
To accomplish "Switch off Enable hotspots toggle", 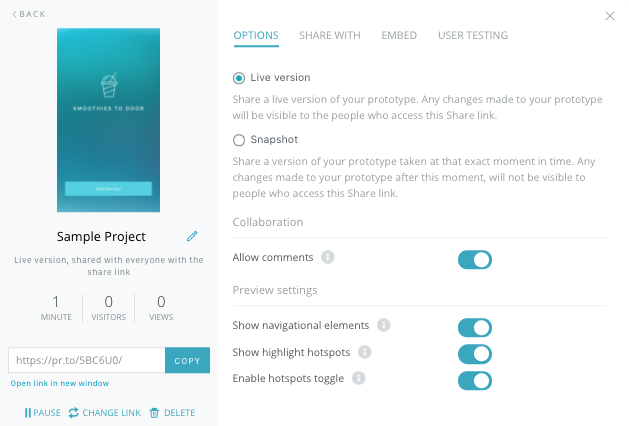I will pyautogui.click(x=475, y=381).
